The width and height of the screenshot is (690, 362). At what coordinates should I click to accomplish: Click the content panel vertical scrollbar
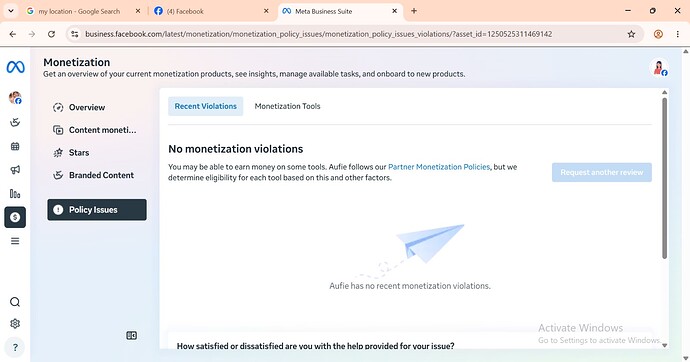pos(664,178)
